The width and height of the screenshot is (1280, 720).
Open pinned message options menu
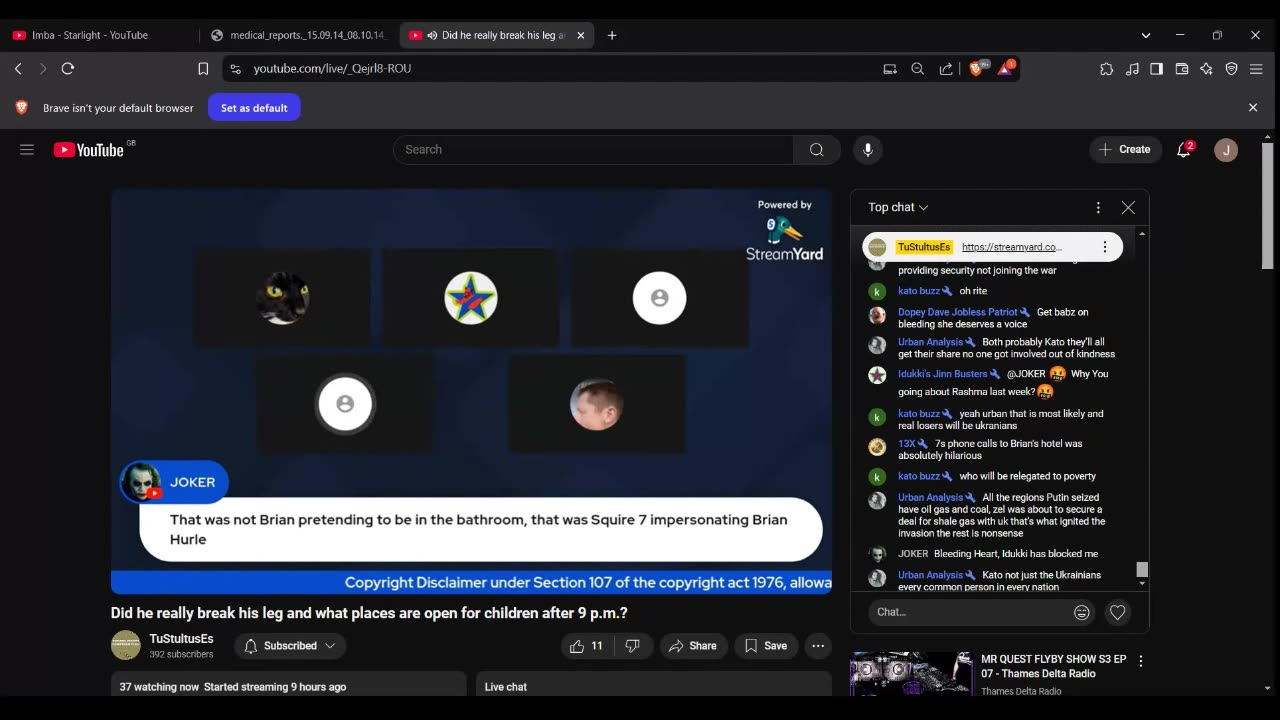(1105, 247)
